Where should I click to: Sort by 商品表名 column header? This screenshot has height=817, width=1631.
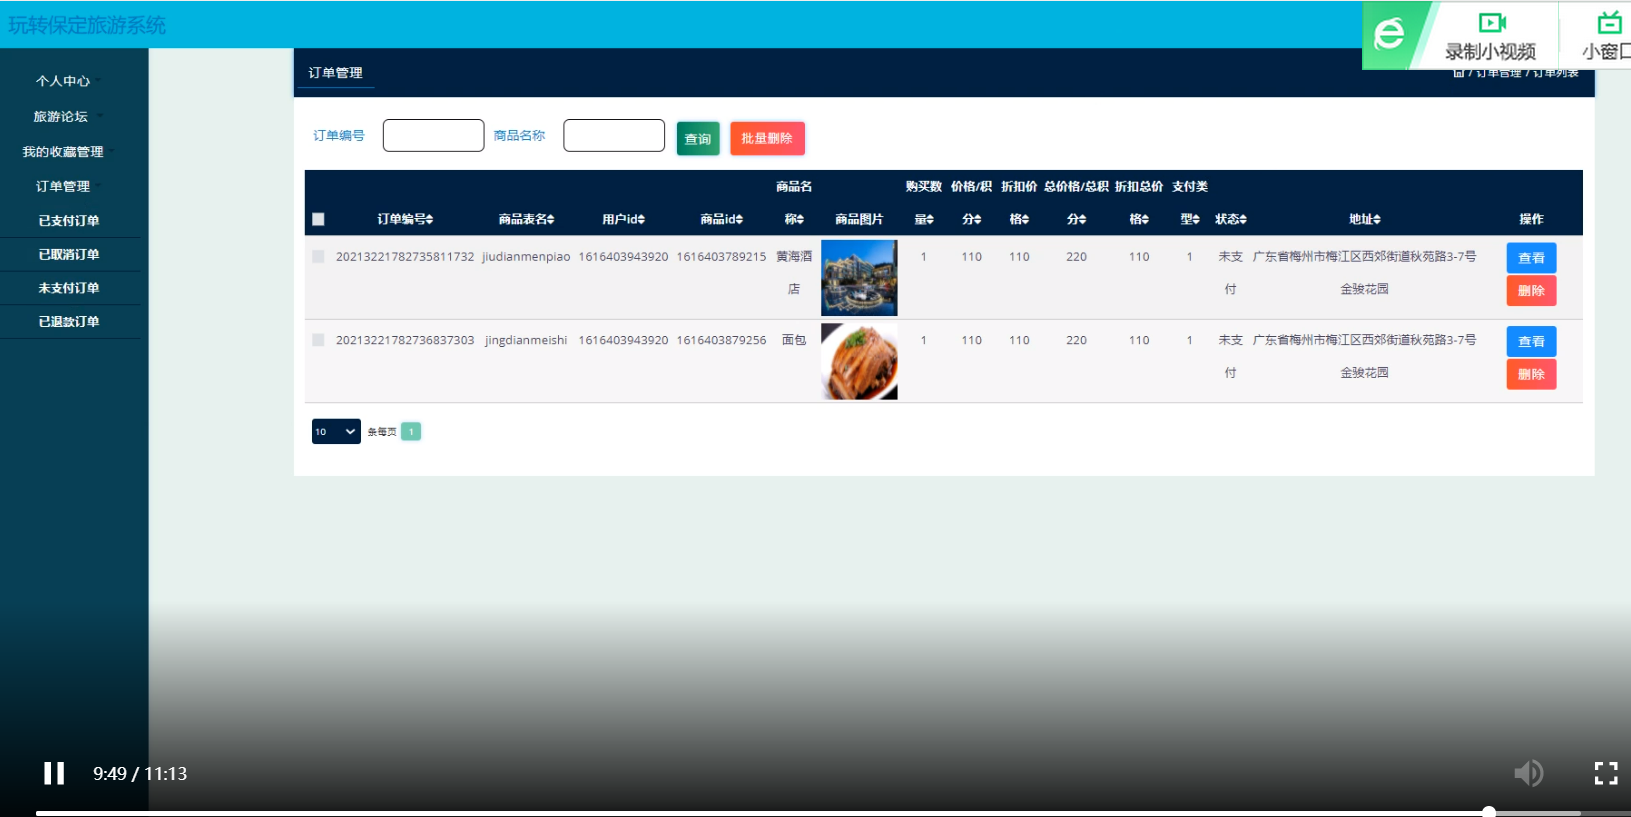[x=526, y=219]
